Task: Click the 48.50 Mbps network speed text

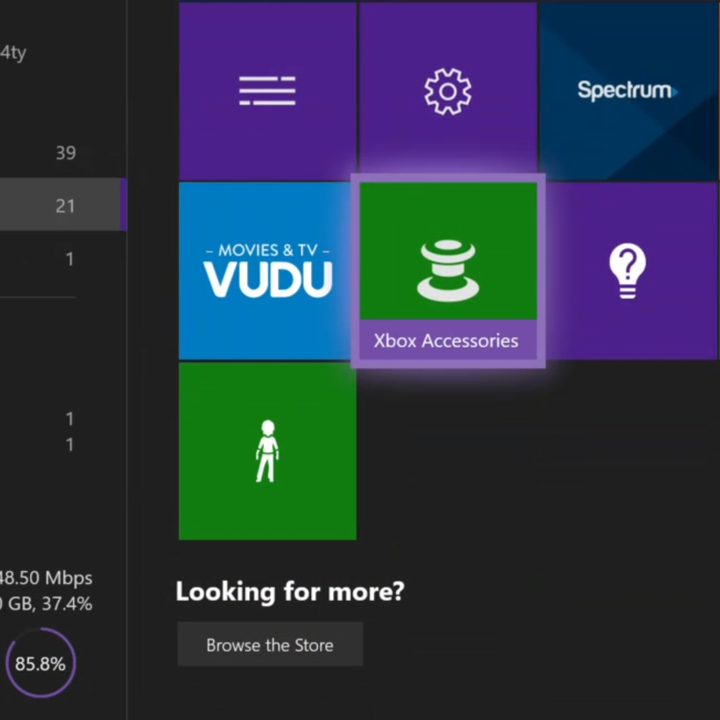Action: coord(46,578)
